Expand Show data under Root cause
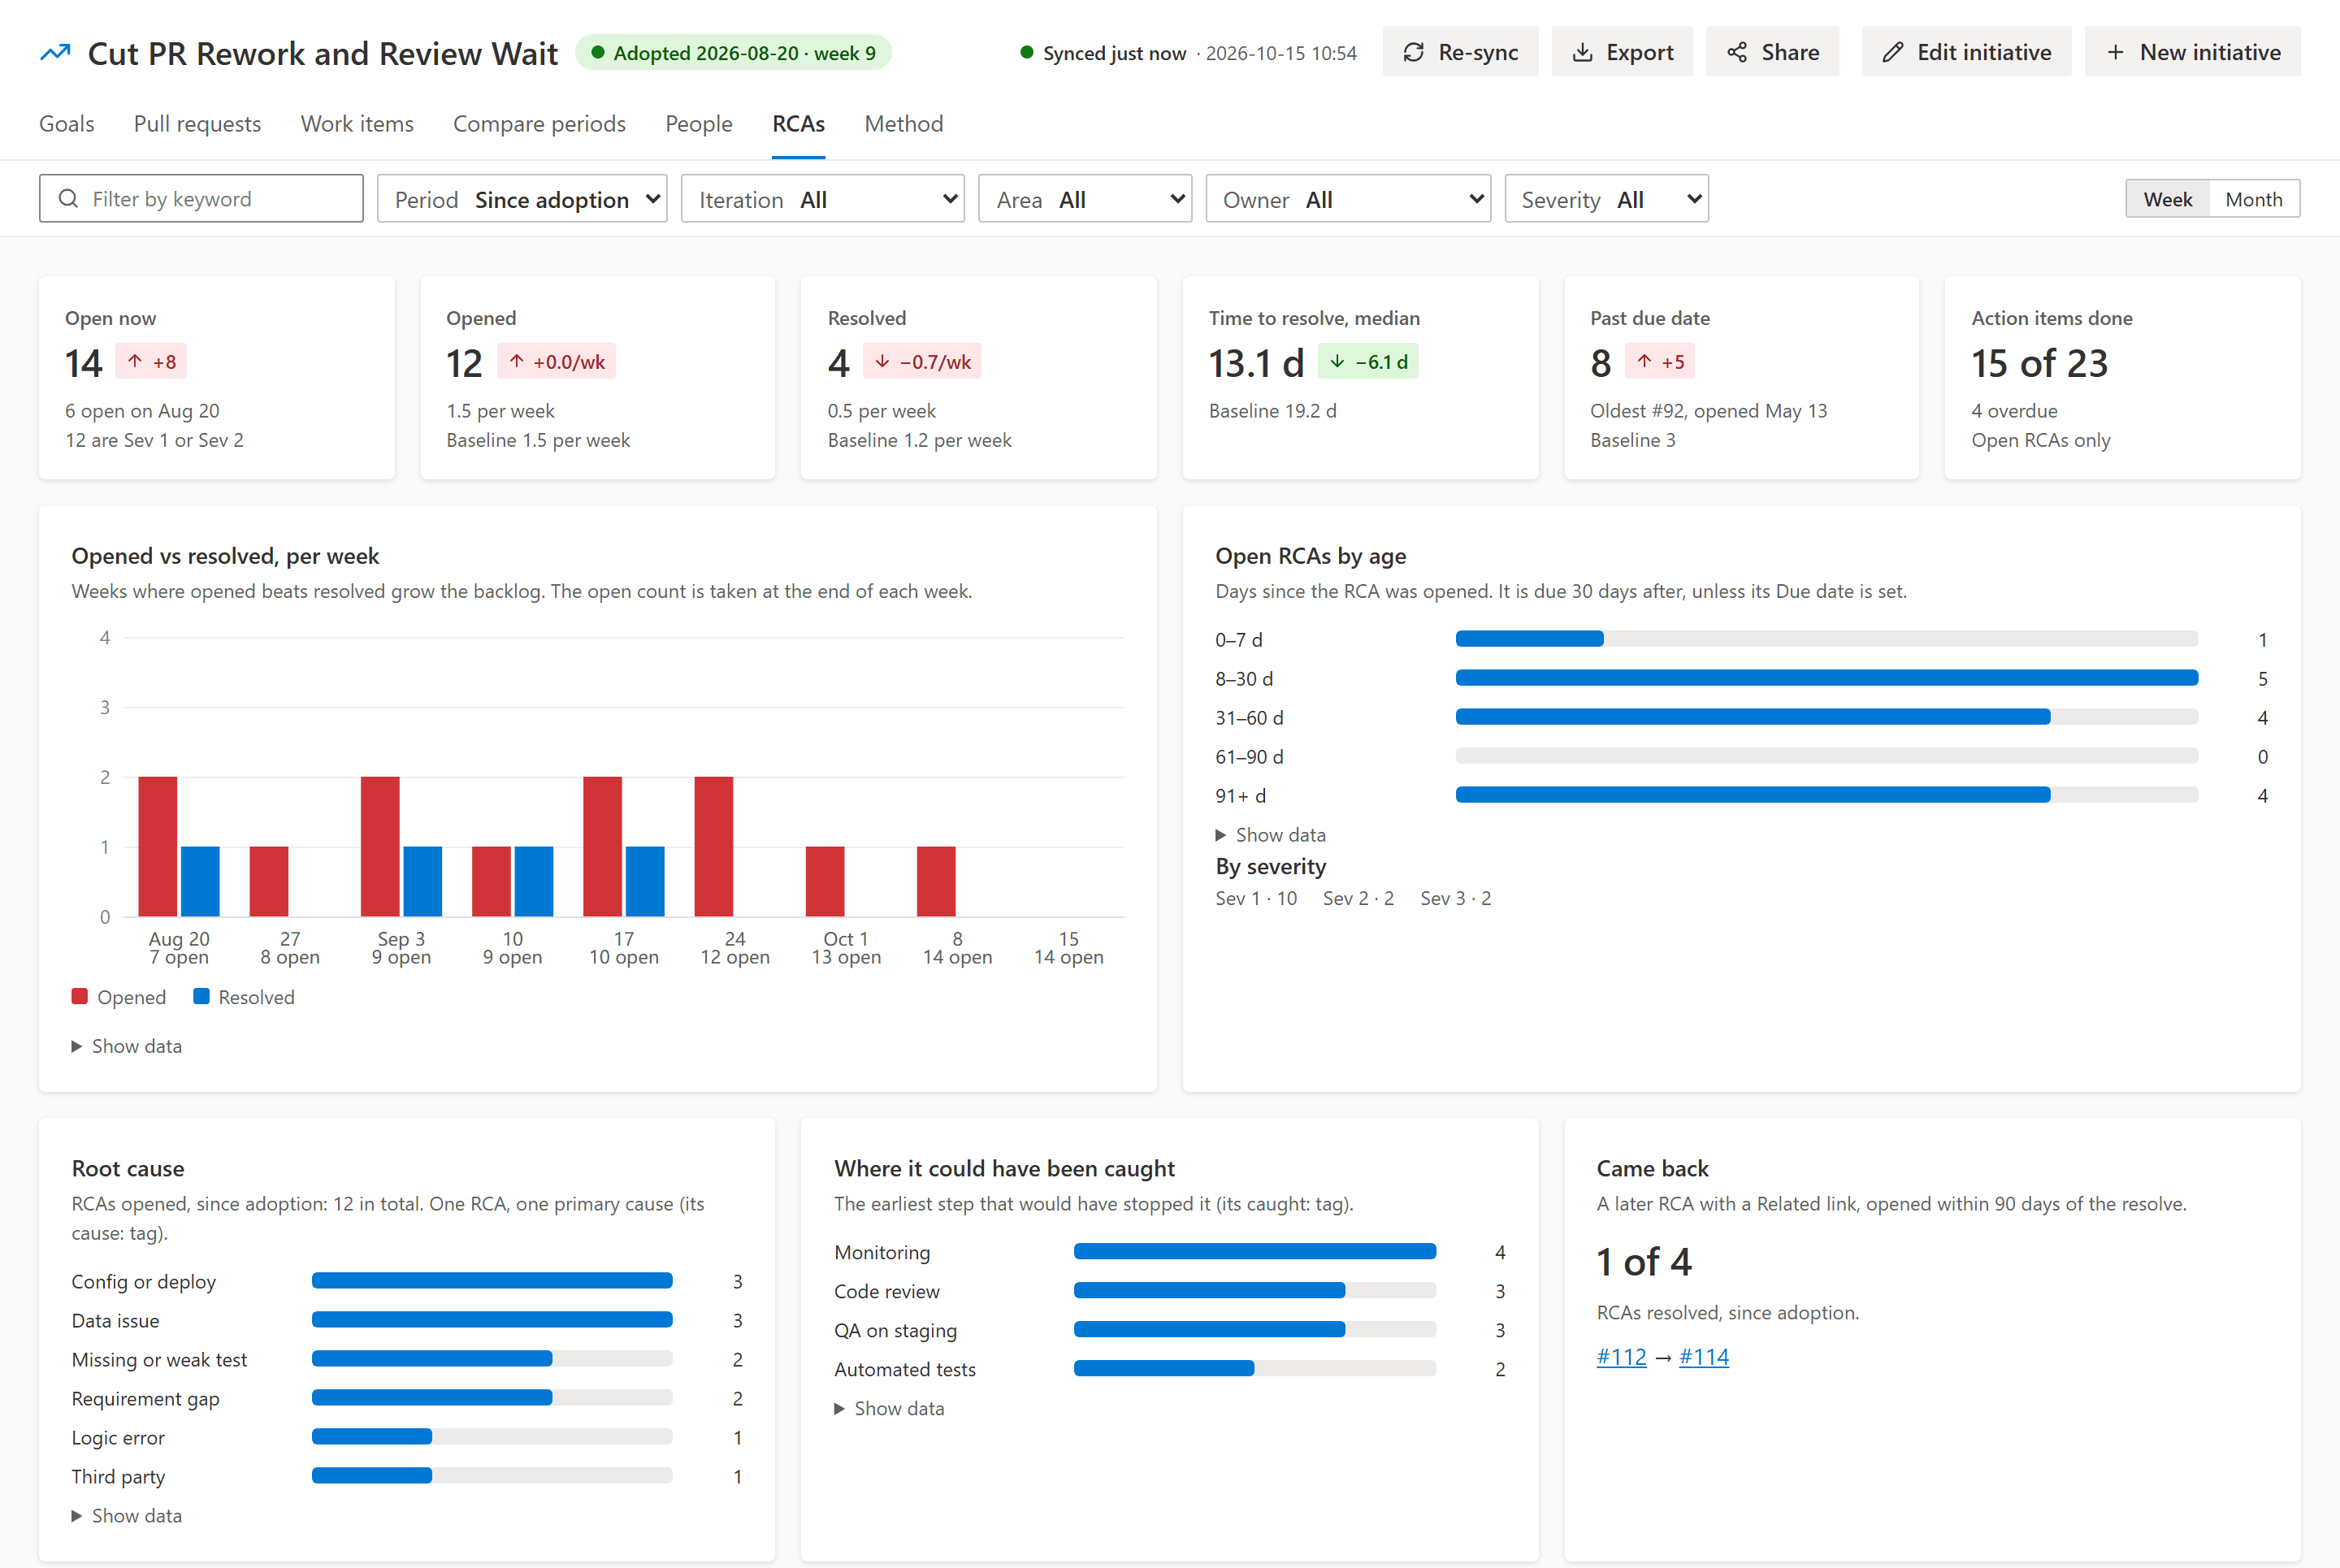This screenshot has width=2340, height=1568. pos(127,1515)
